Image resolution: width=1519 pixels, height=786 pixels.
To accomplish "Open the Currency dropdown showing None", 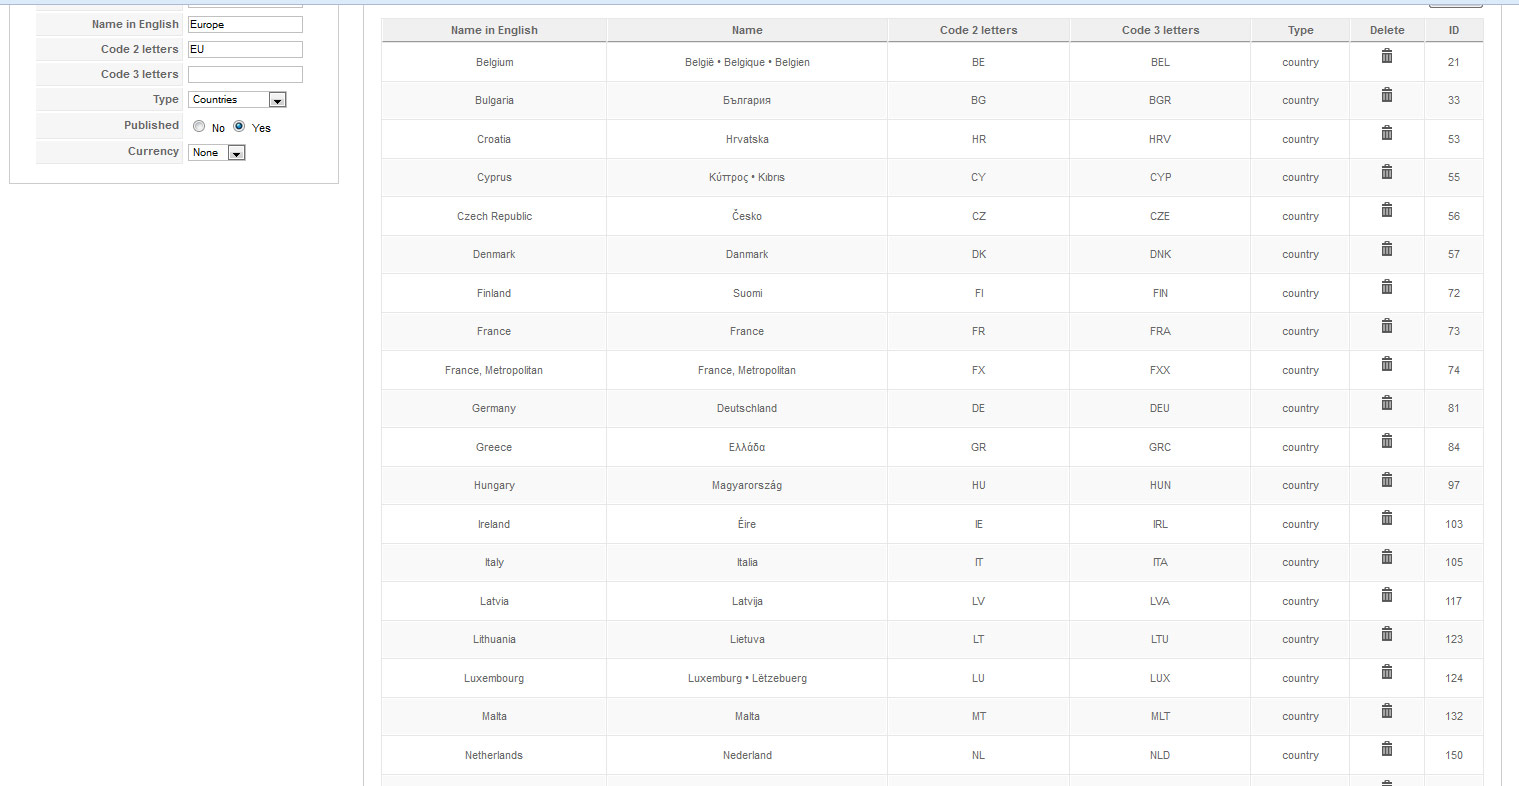I will pos(217,153).
